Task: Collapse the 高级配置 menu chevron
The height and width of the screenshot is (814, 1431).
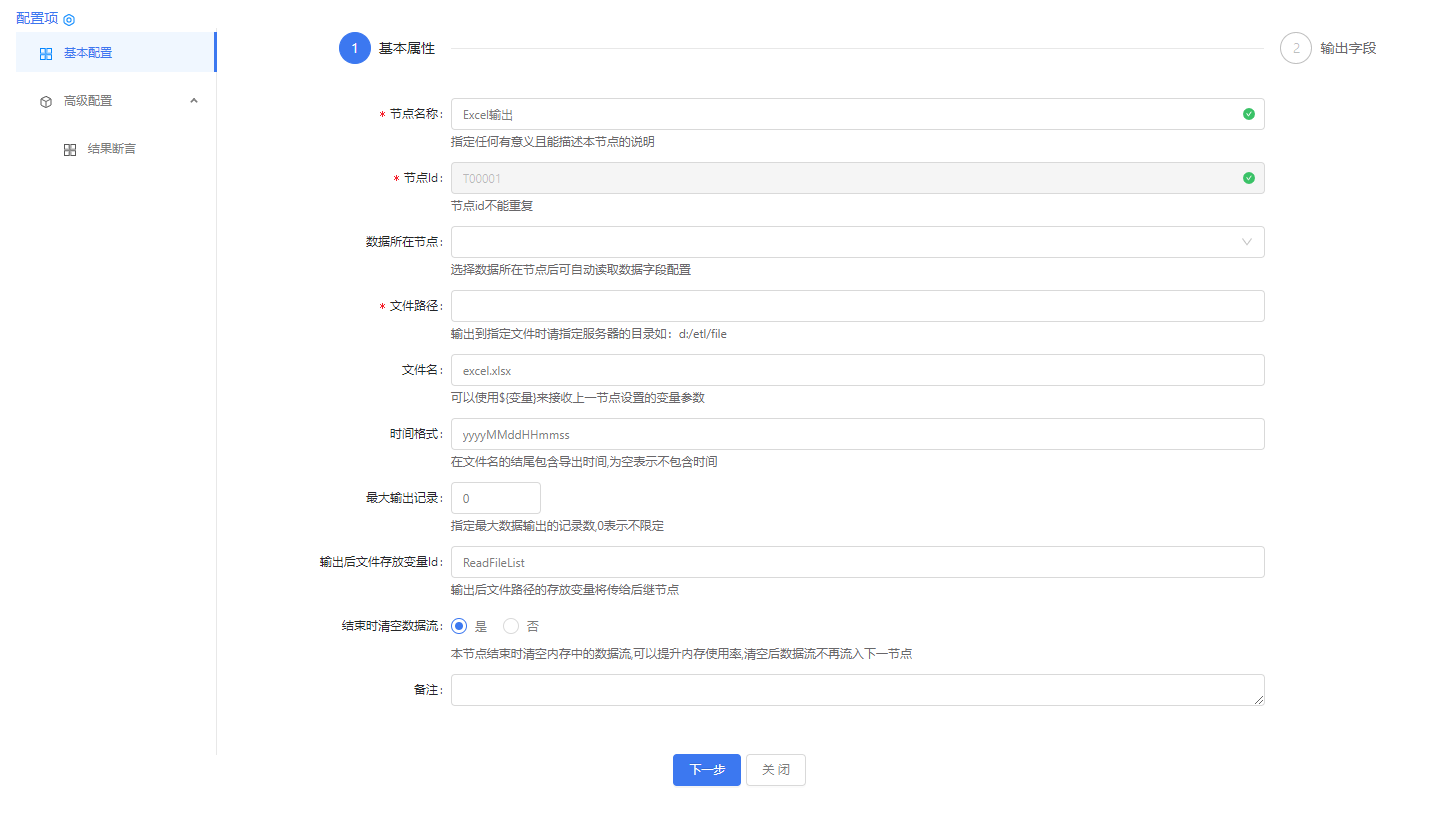Action: pos(194,100)
